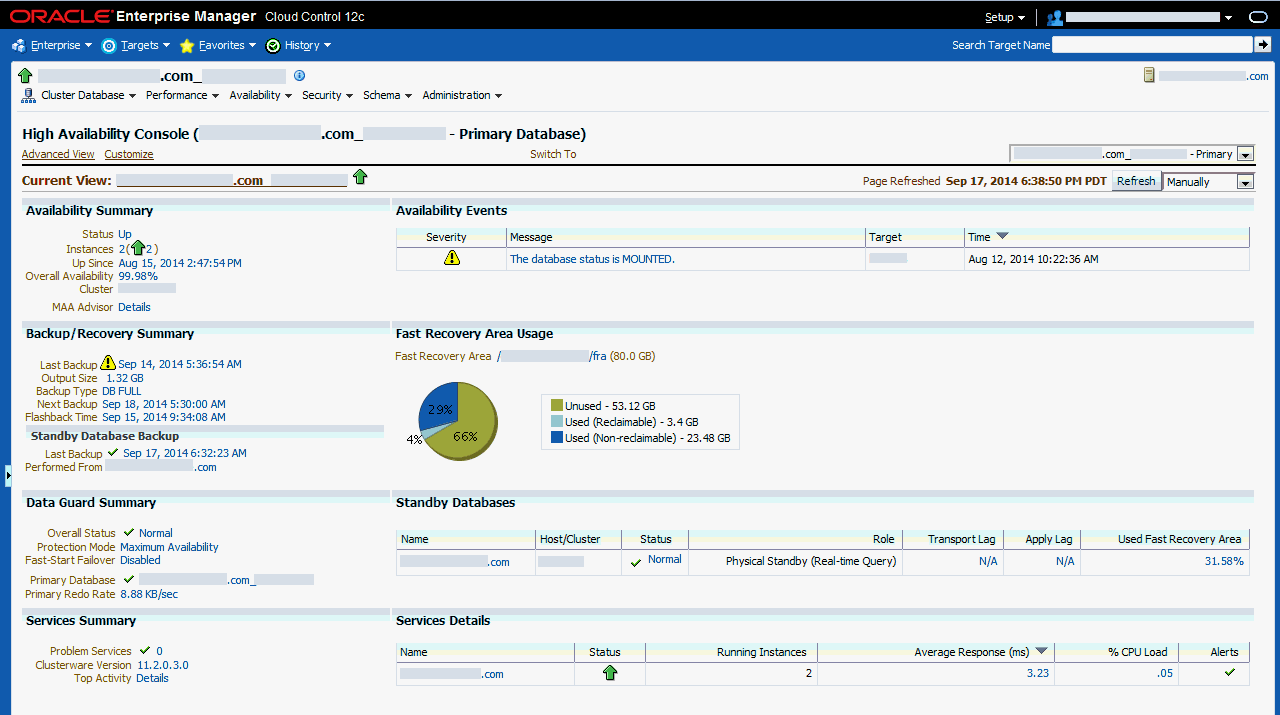Click the Refresh button

point(1136,181)
